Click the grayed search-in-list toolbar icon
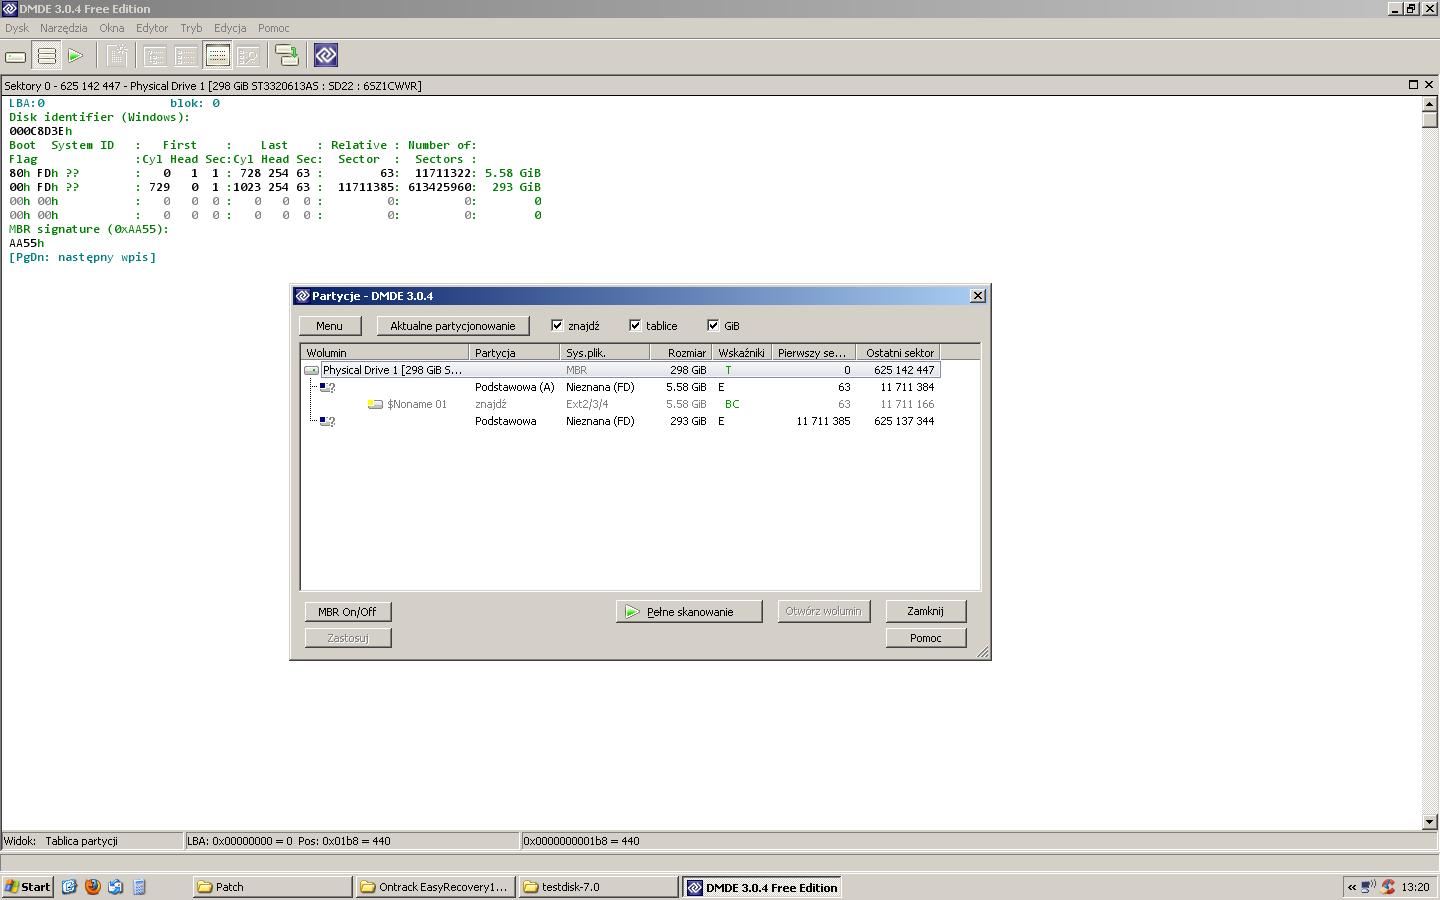This screenshot has width=1440, height=900. [x=248, y=56]
